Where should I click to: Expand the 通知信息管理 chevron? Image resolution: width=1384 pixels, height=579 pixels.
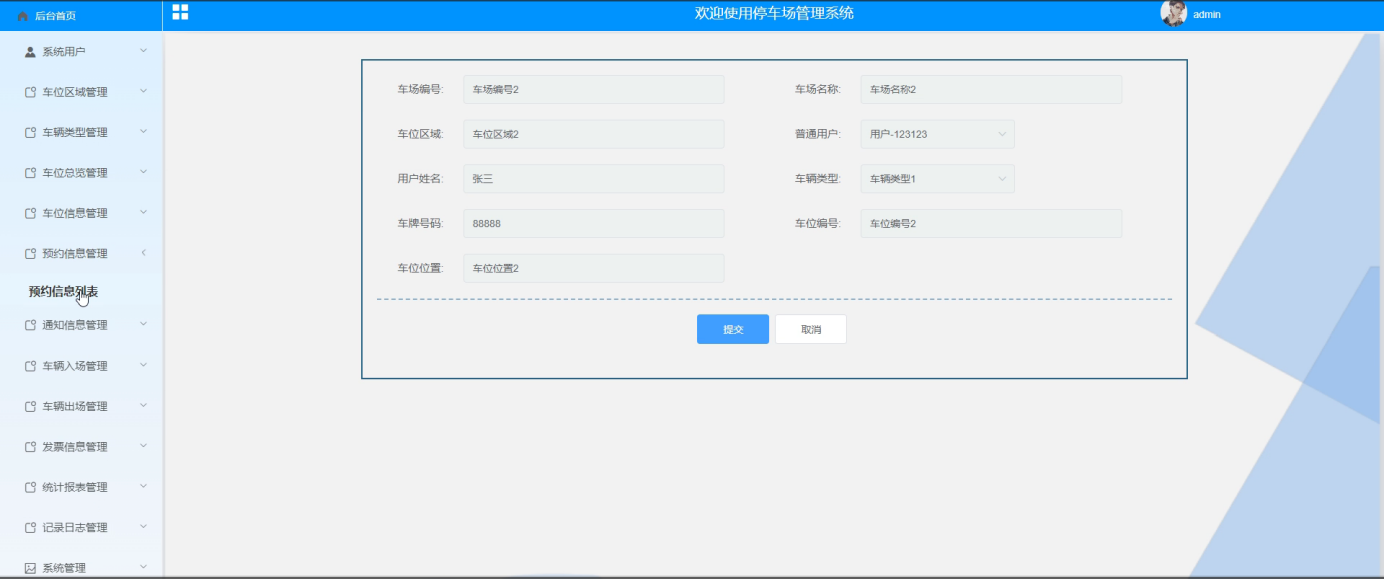pos(143,324)
